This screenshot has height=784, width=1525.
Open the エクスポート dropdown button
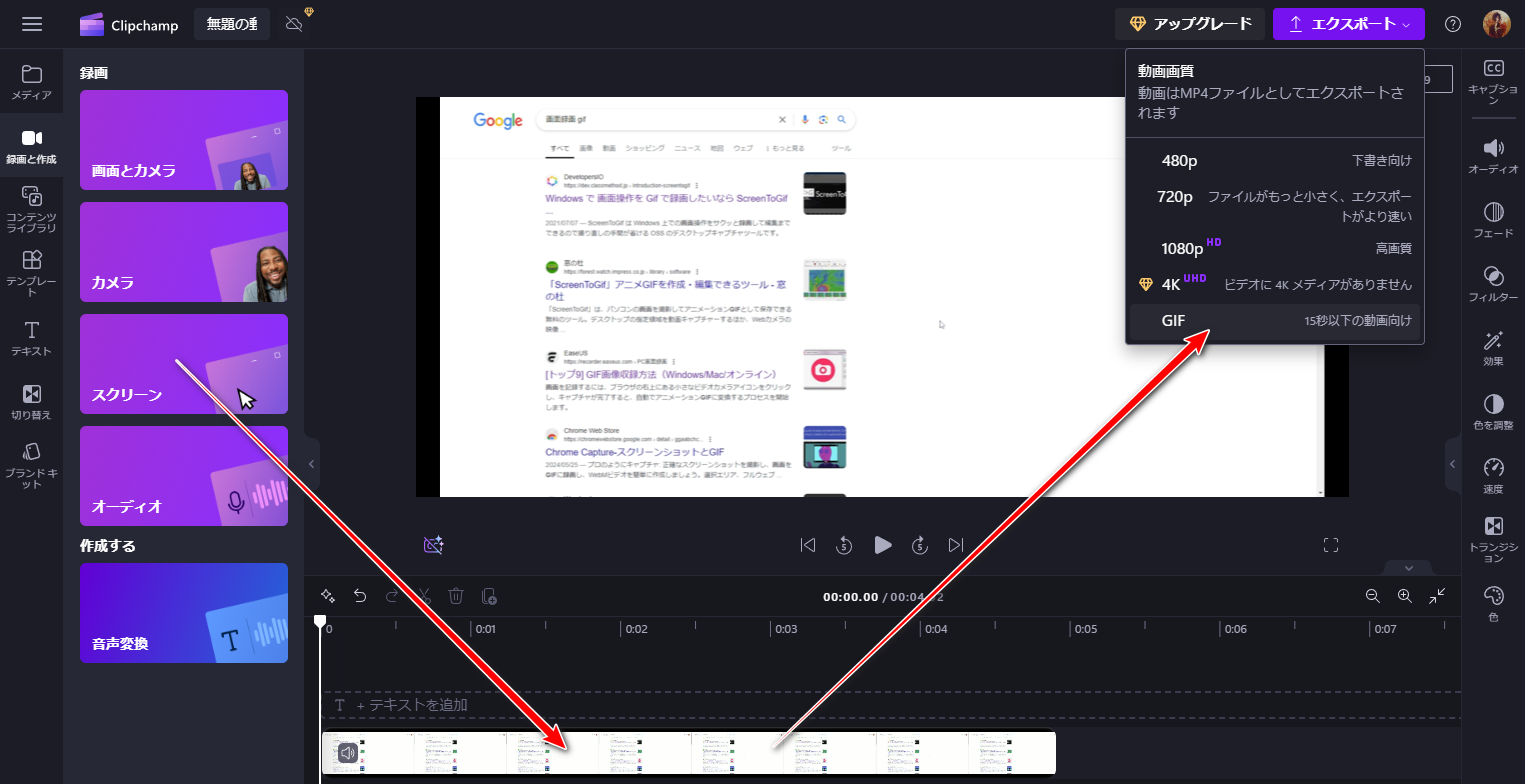(1348, 24)
